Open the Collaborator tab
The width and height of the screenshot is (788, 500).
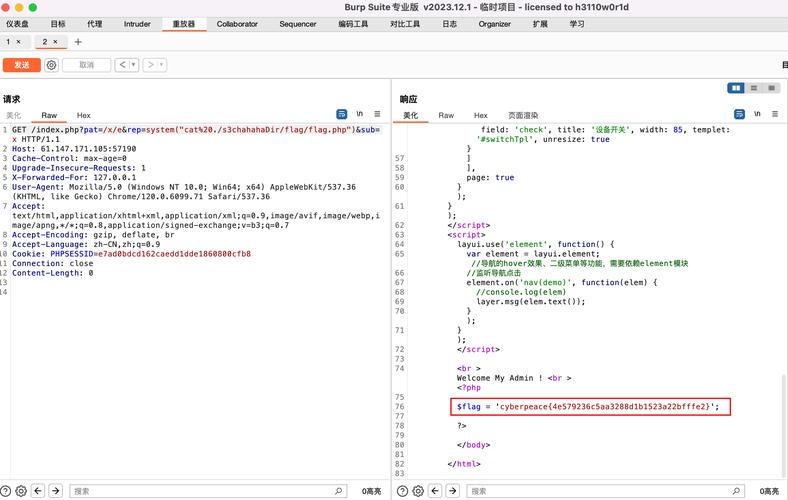[x=237, y=24]
